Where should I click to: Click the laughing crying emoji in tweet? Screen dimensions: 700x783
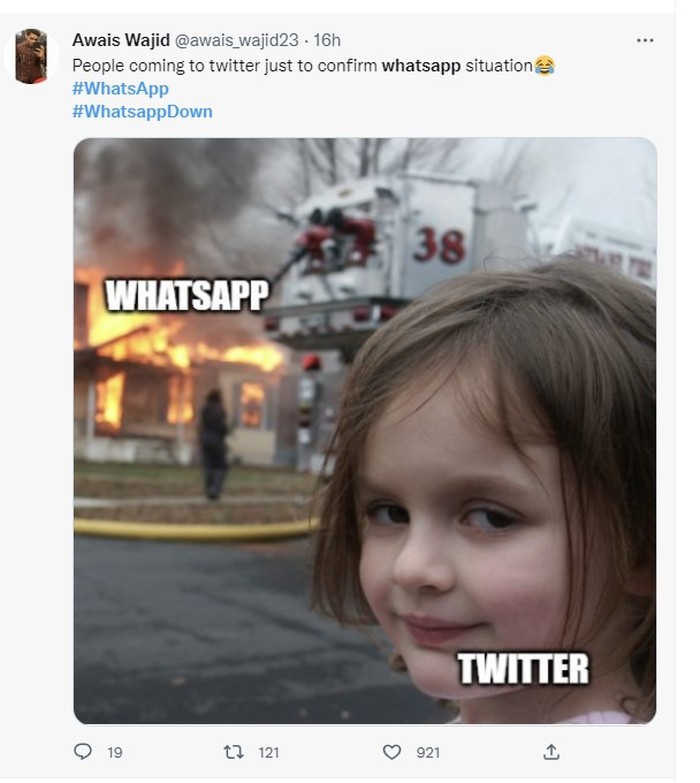[544, 65]
